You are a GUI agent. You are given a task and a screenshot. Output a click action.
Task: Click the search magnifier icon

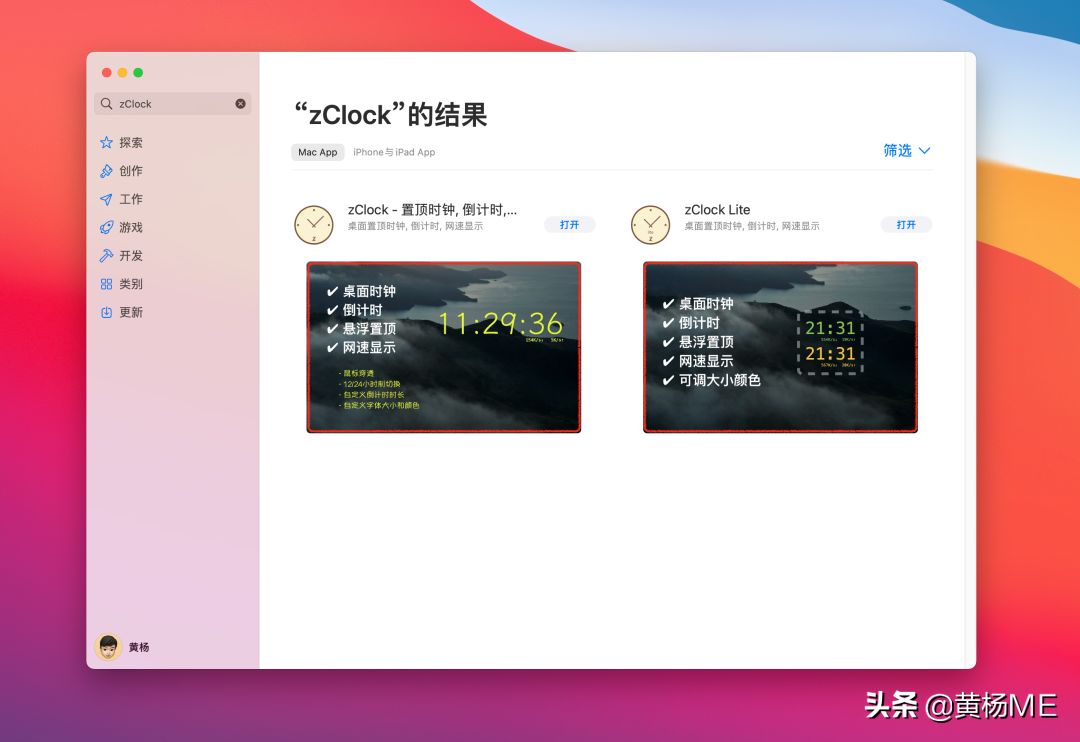click(x=106, y=104)
